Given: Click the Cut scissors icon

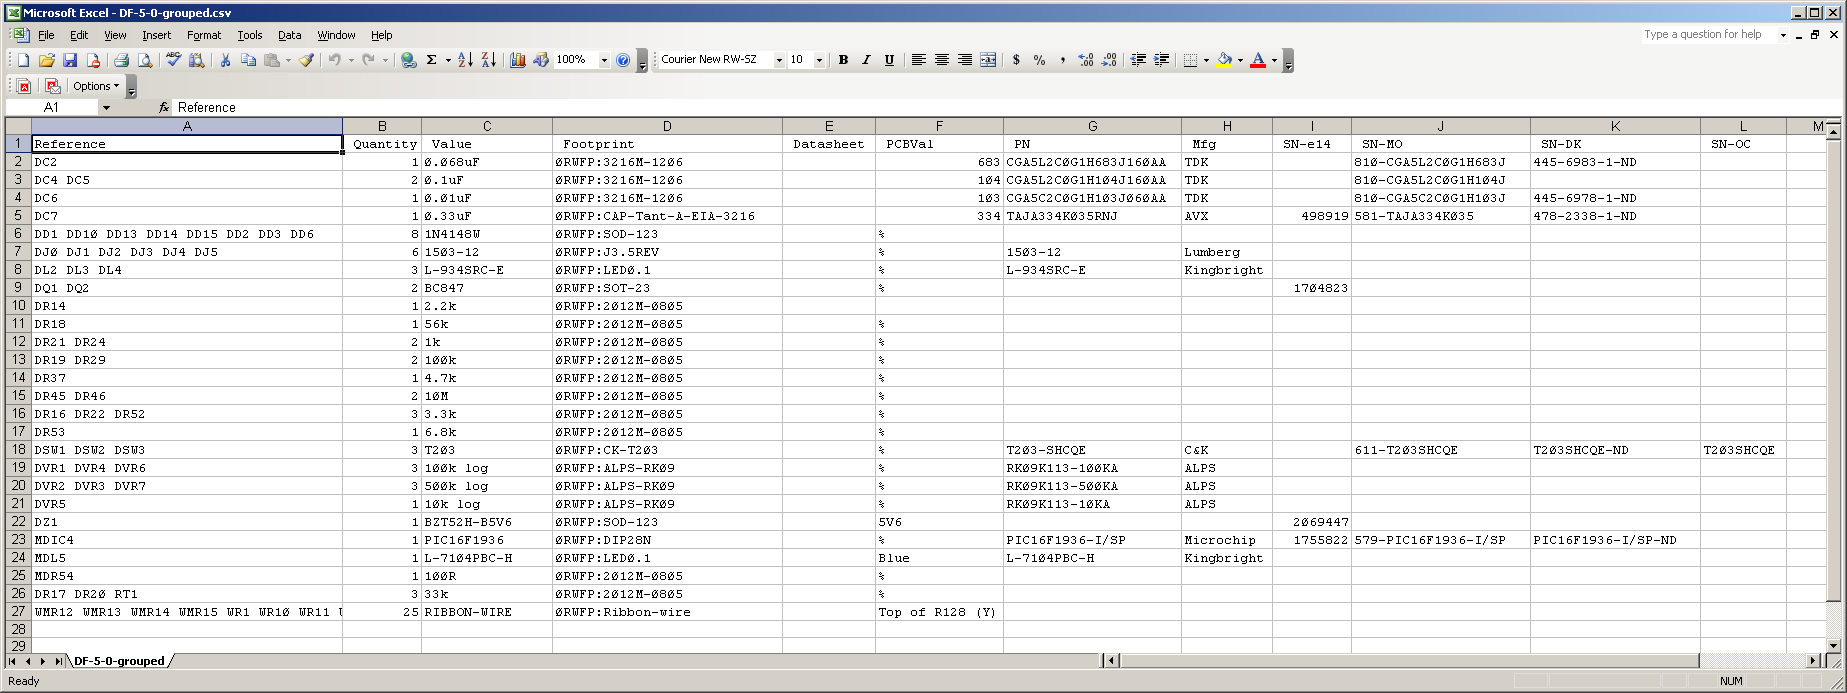Looking at the screenshot, I should [x=225, y=60].
